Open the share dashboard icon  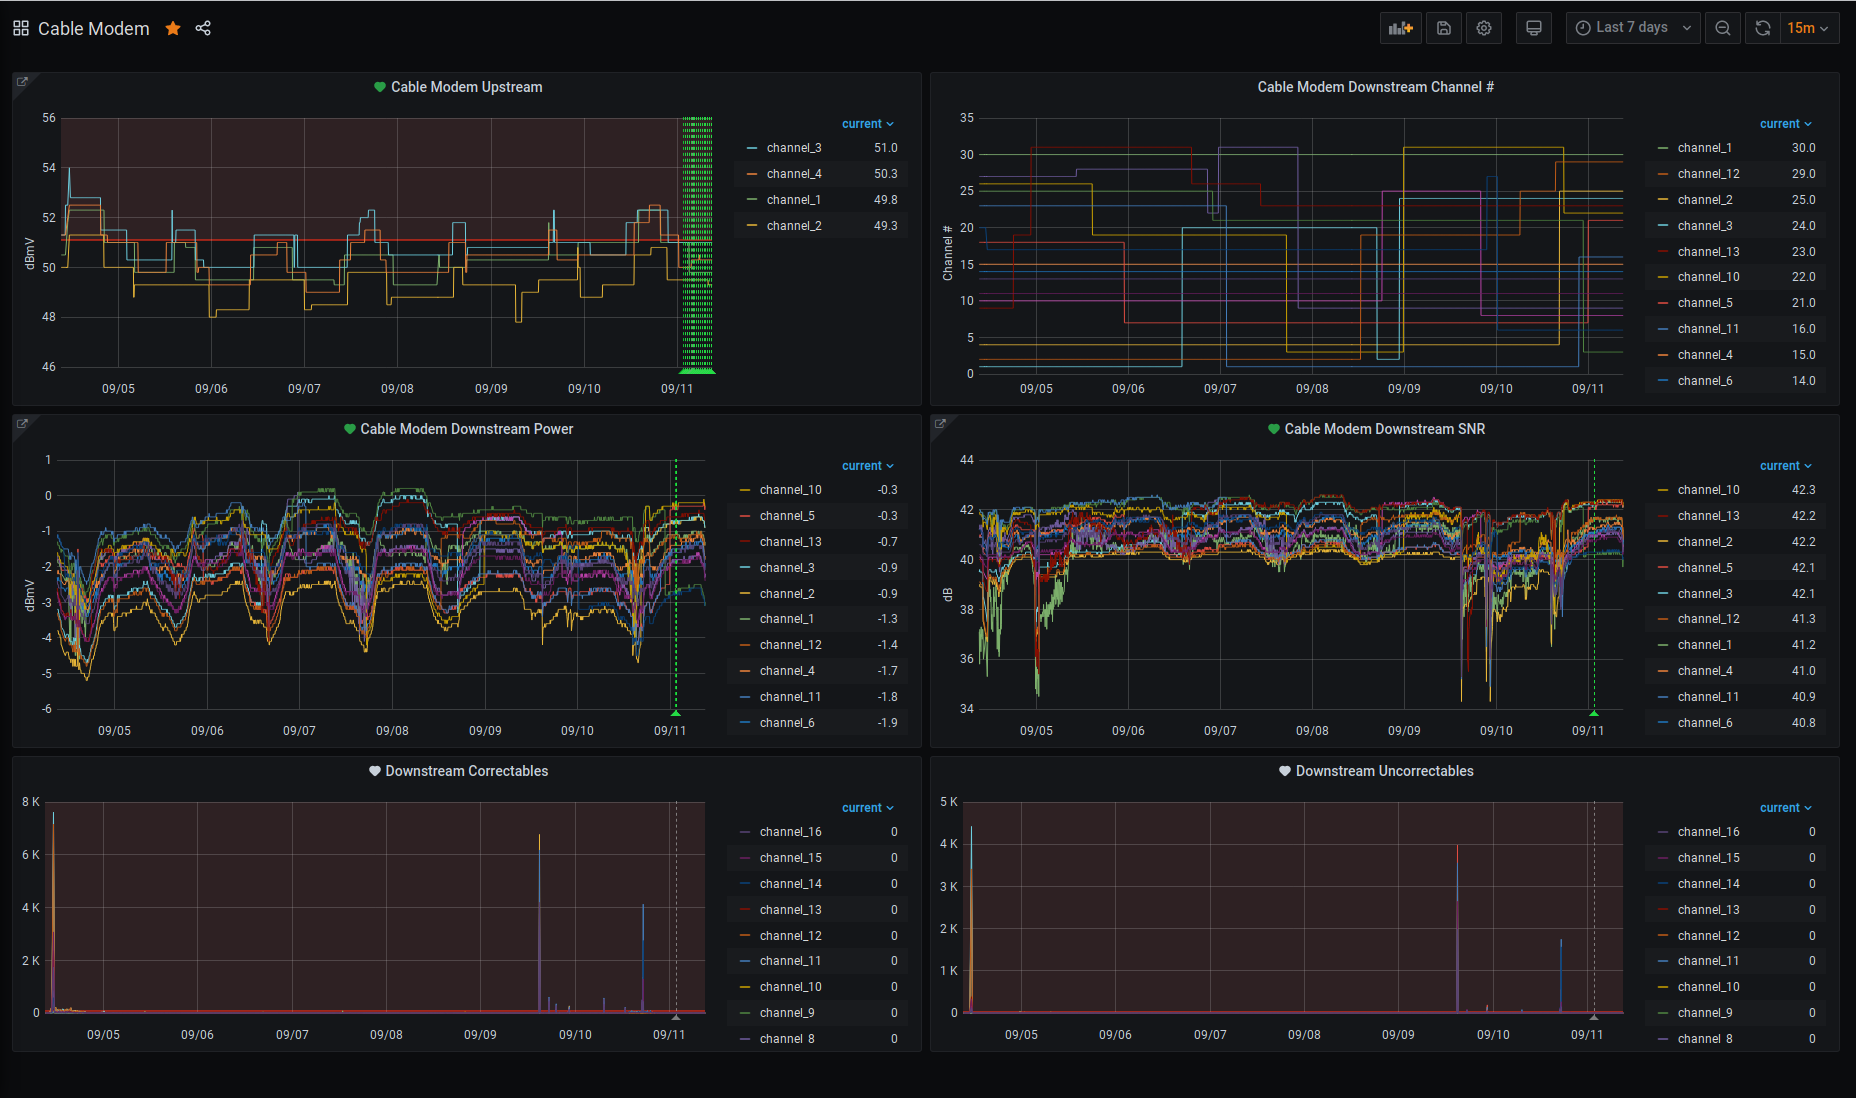(203, 29)
